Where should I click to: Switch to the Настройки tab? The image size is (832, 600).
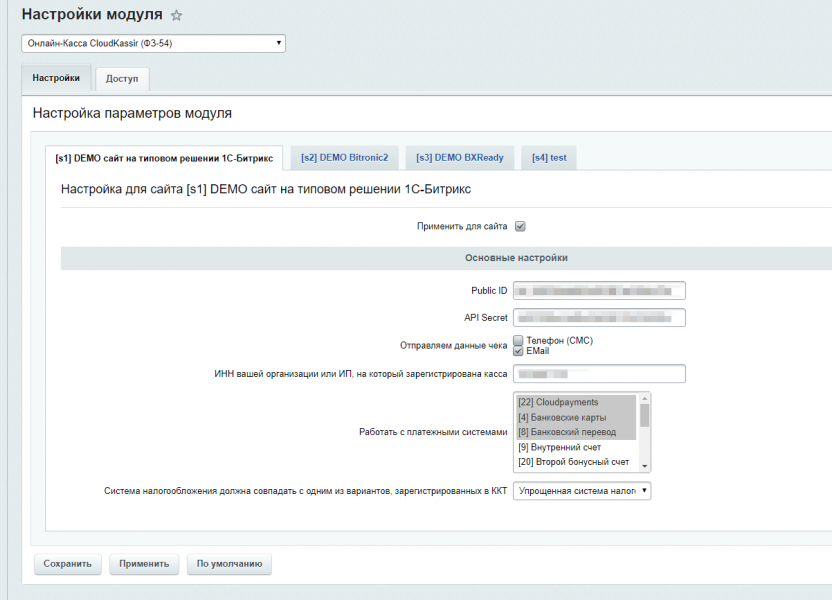[x=56, y=78]
